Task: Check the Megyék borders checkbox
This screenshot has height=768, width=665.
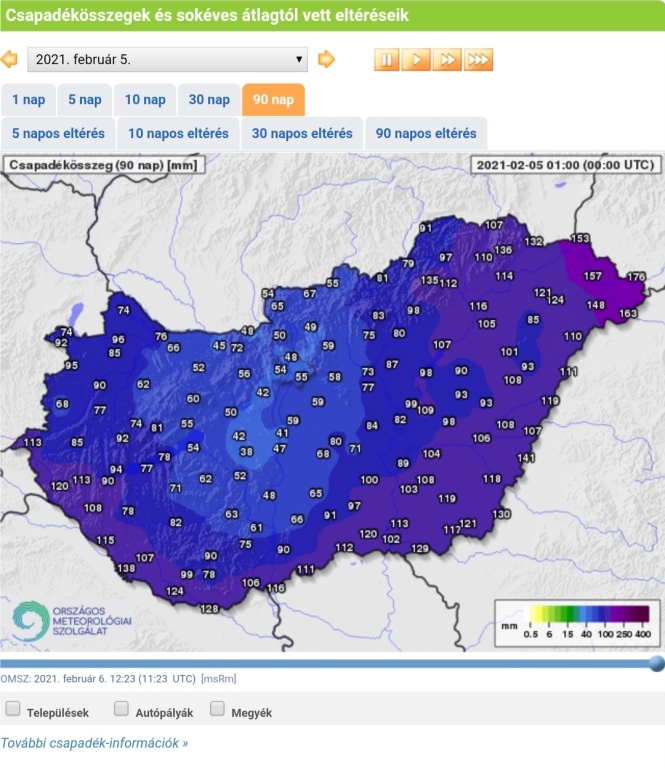Action: pos(217,709)
